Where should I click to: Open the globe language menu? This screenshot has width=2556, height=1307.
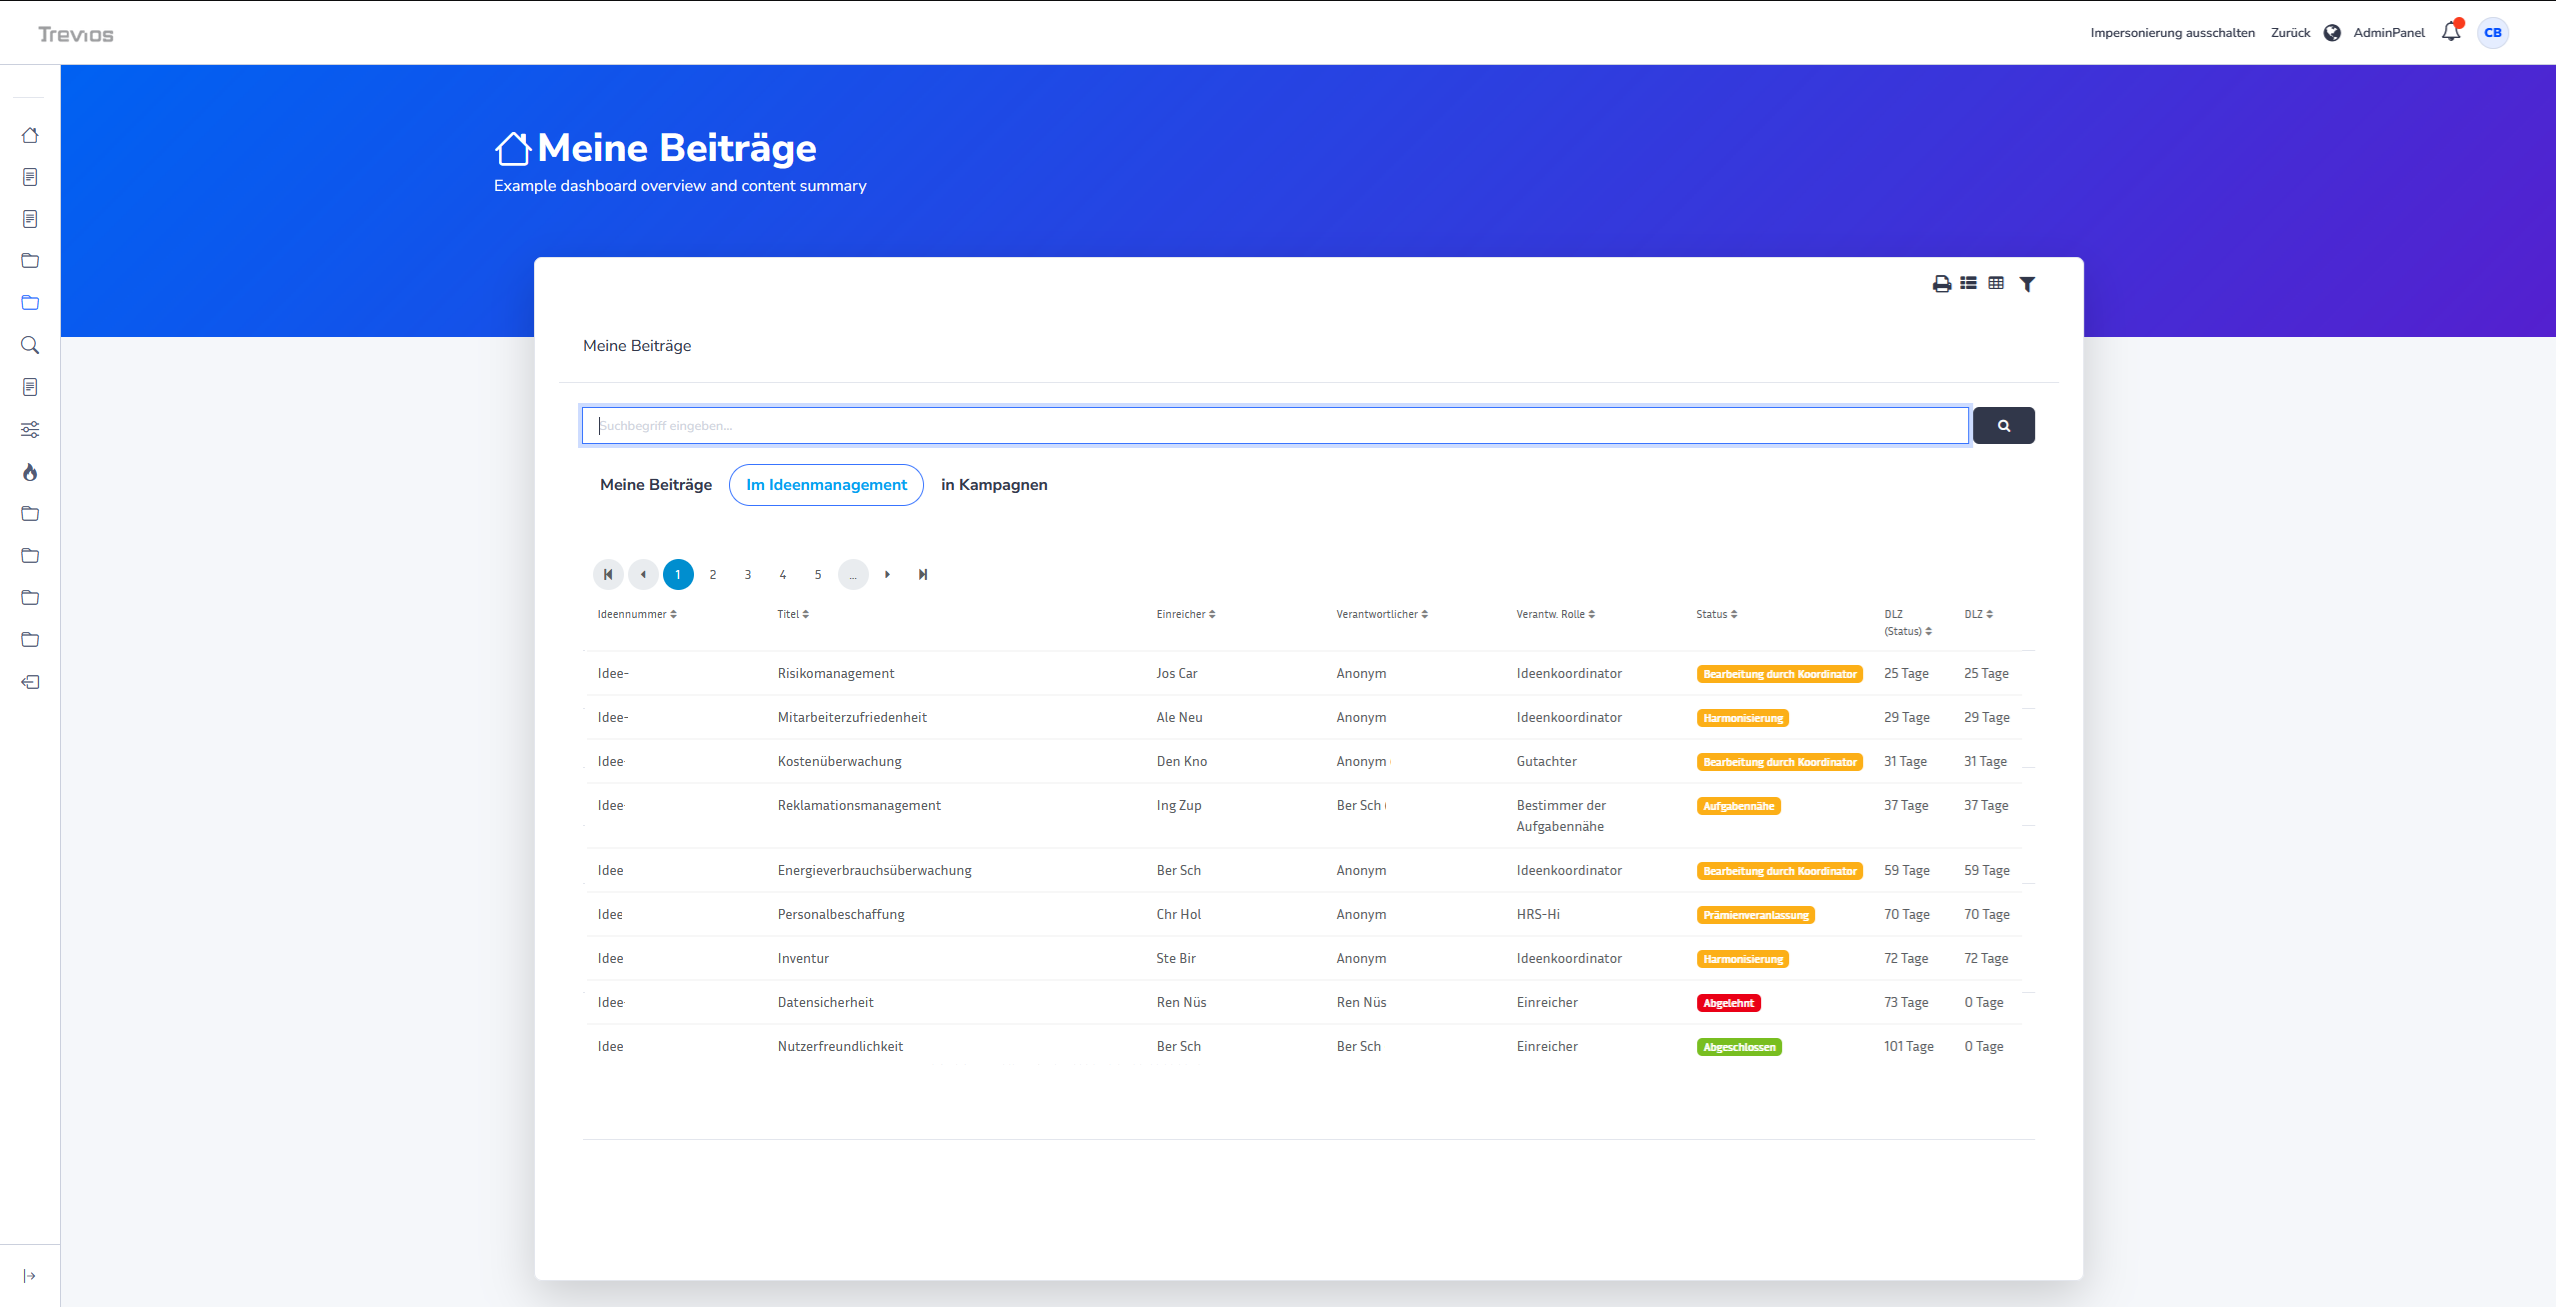pos(2332,31)
